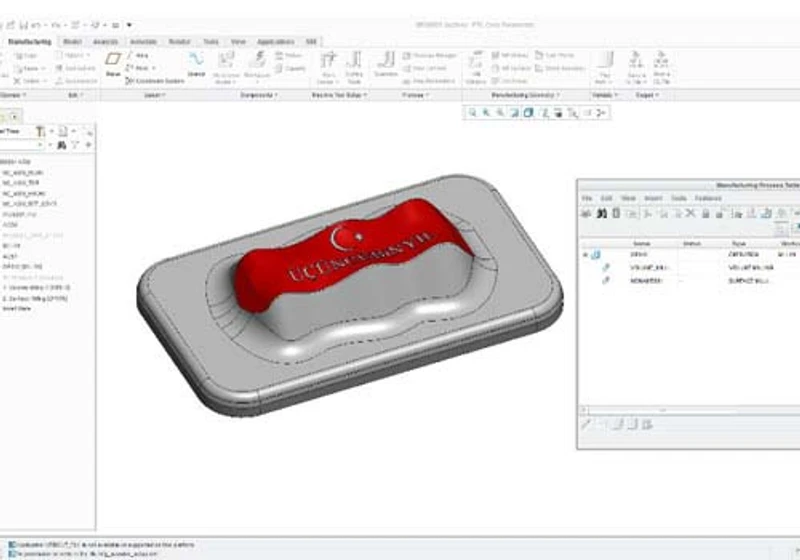Open Tools menu in Manufacturing Process Table

click(678, 198)
